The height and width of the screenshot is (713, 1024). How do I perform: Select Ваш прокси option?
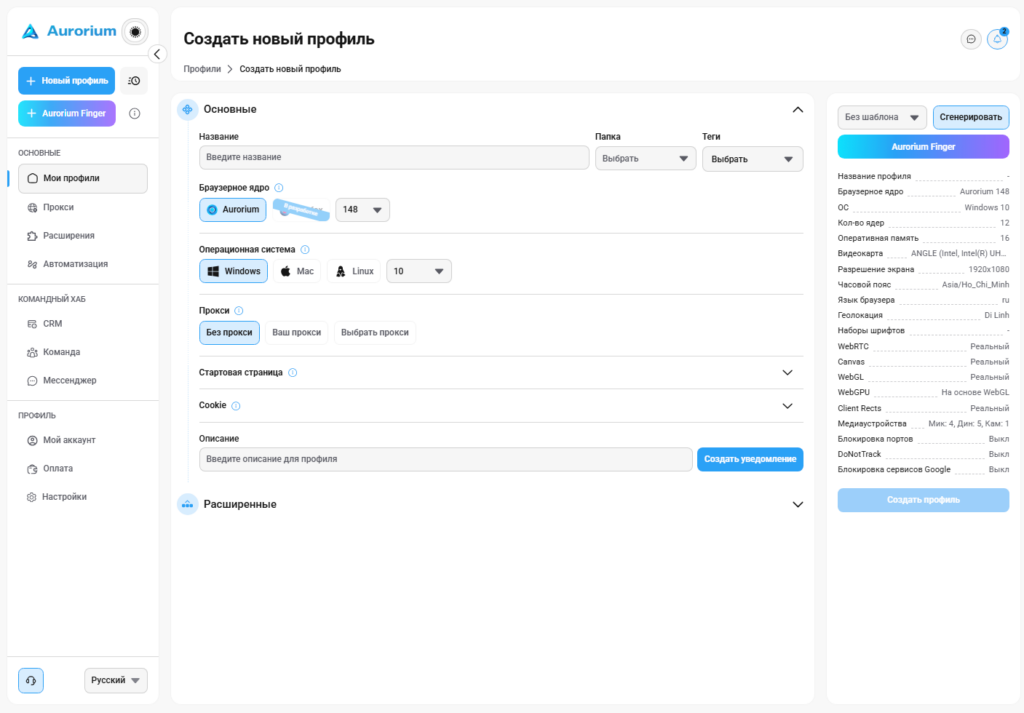pos(296,332)
